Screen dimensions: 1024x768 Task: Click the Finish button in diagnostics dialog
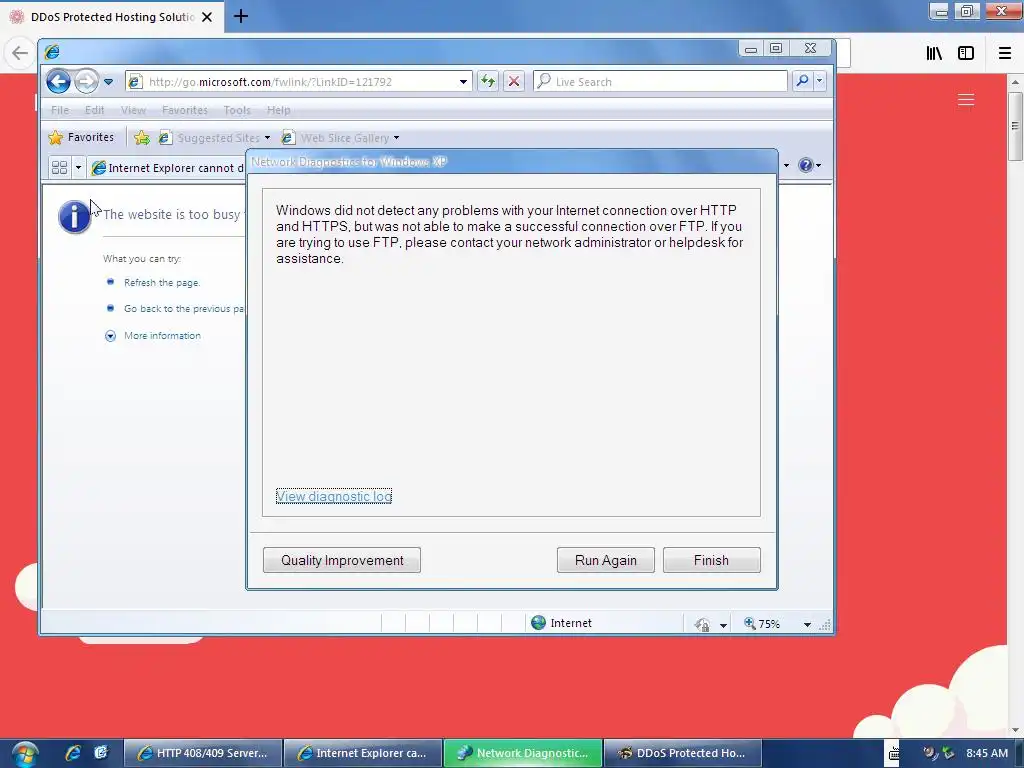pyautogui.click(x=711, y=560)
